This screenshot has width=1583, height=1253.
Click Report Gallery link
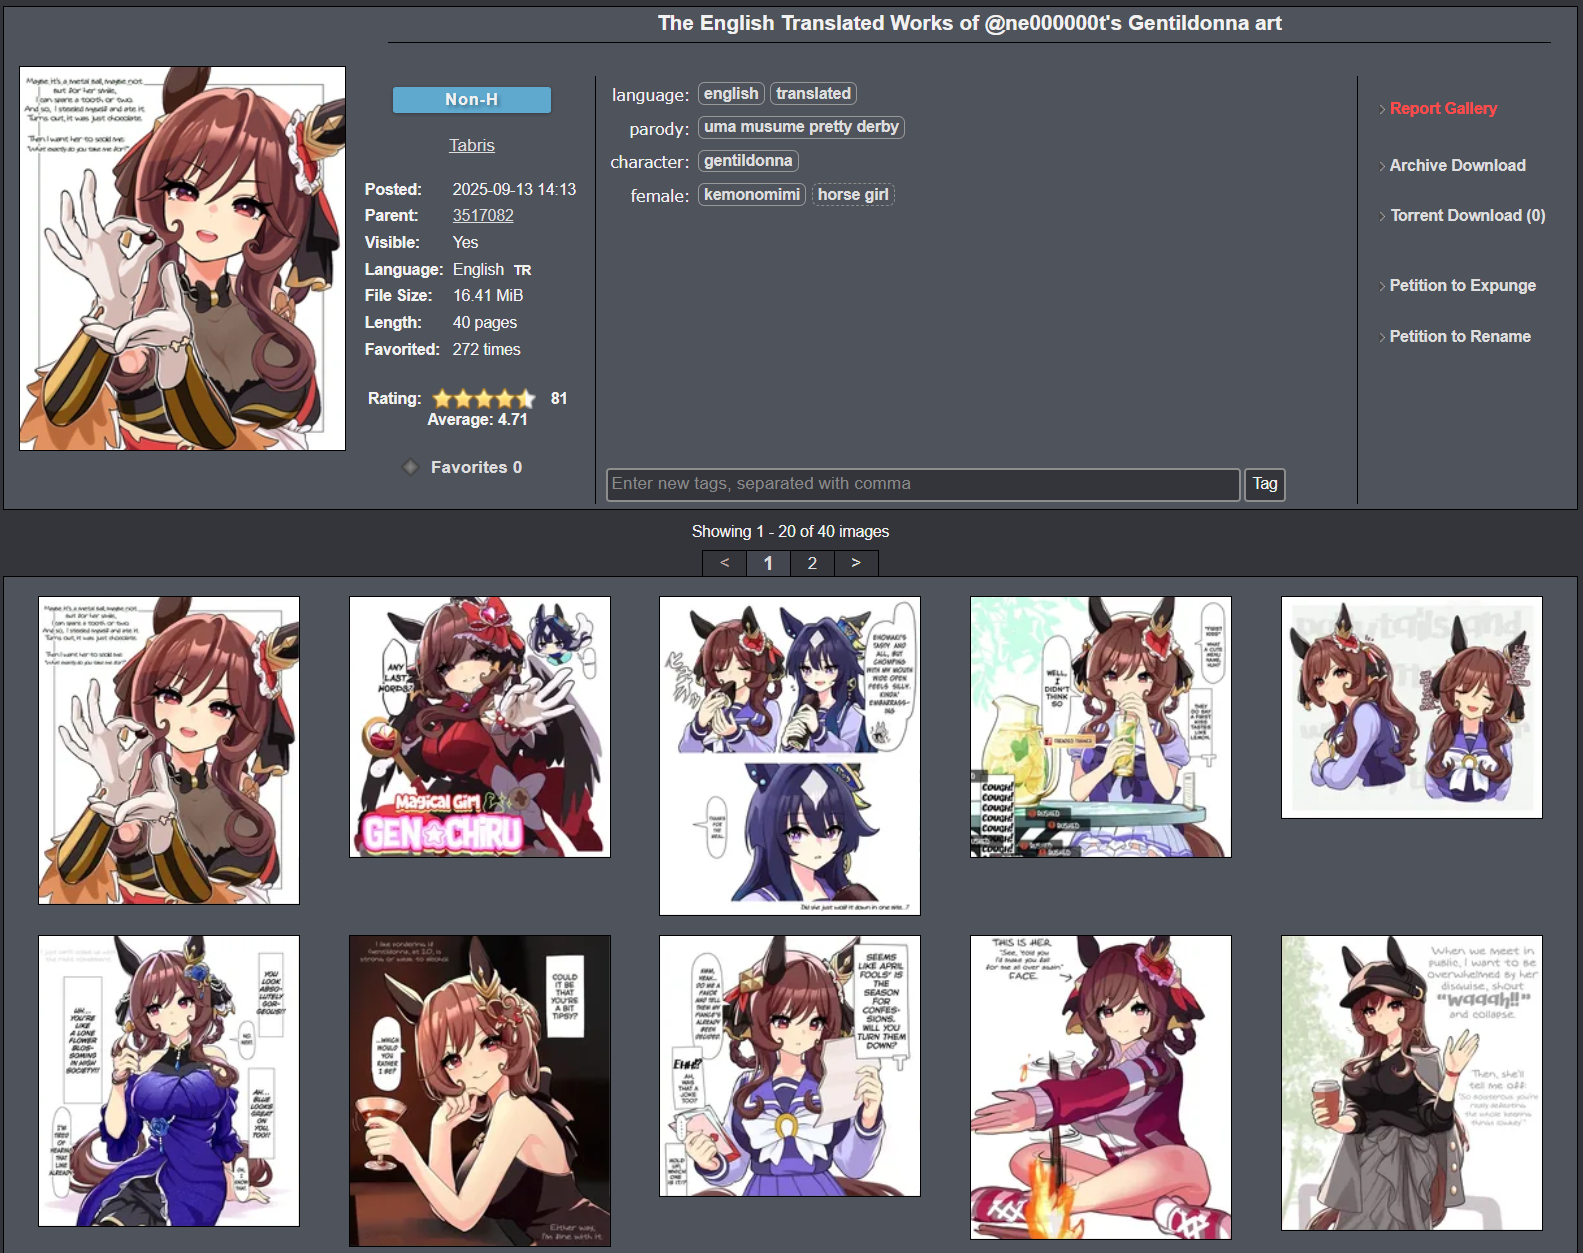click(x=1443, y=108)
